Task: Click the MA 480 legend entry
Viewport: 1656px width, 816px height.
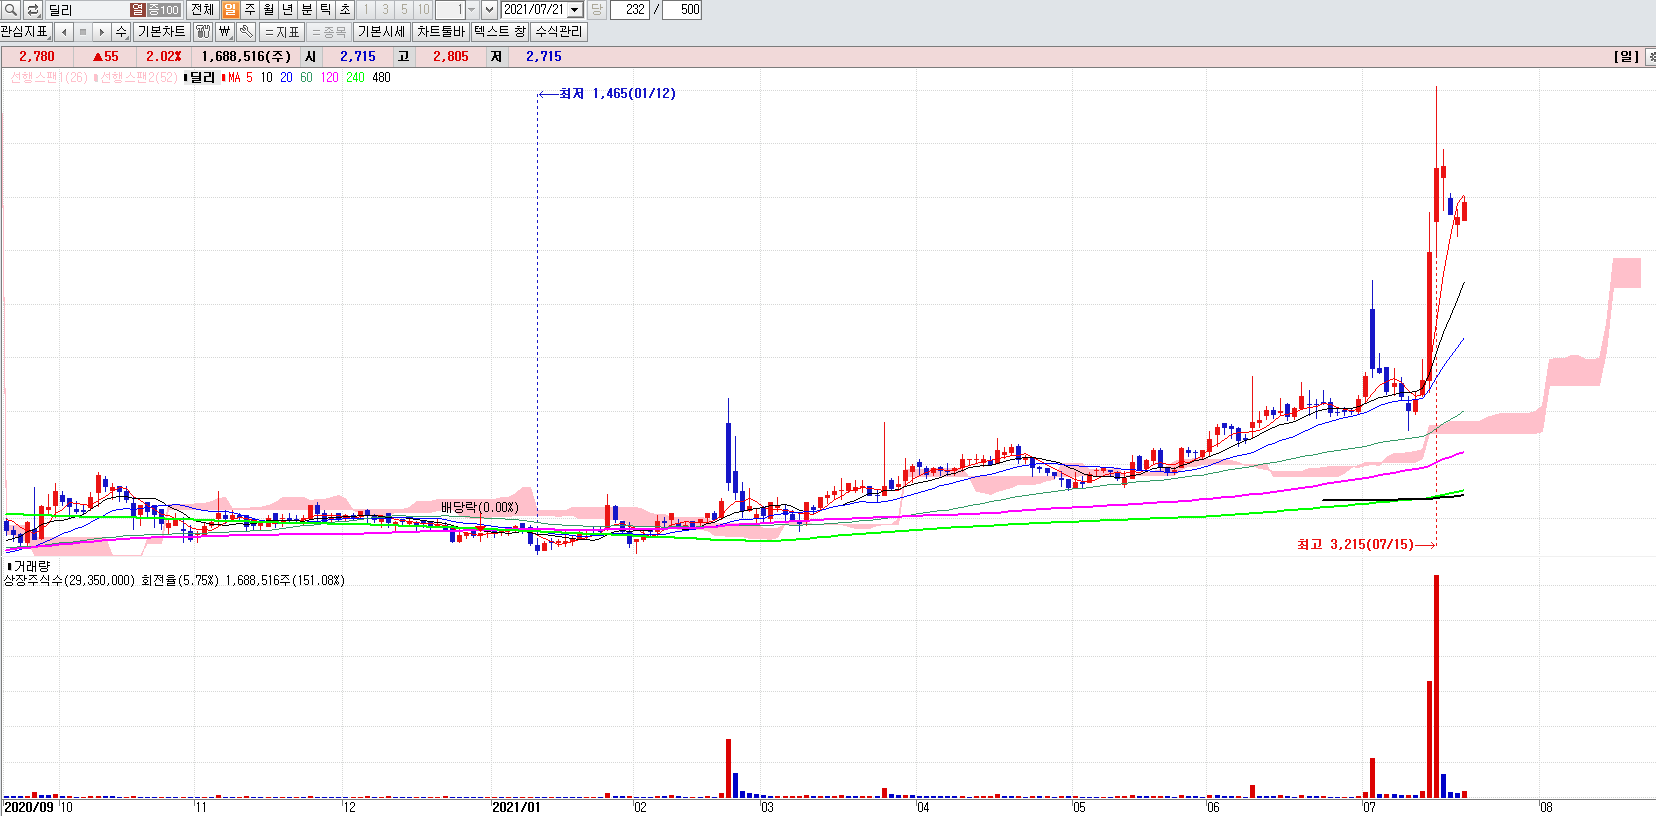Action: (x=381, y=77)
